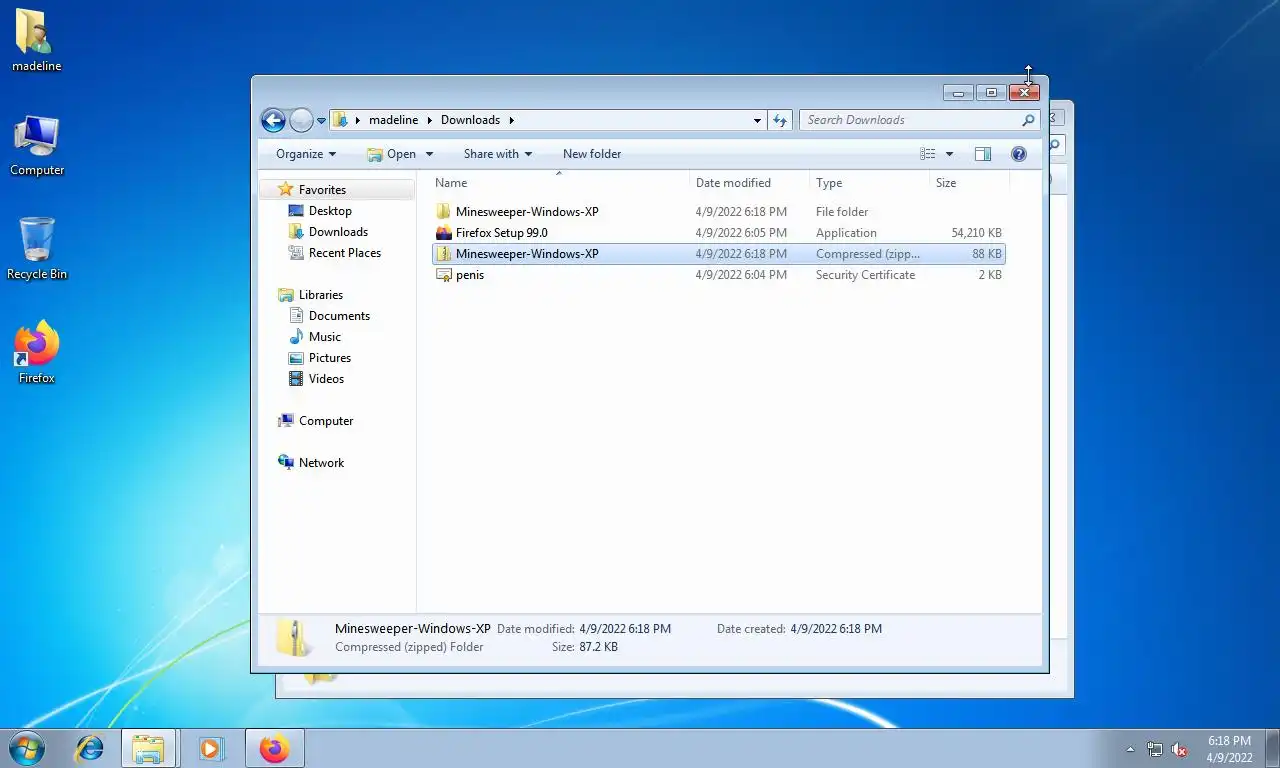Viewport: 1280px width, 768px height.
Task: Open the taskbar clock and date
Action: pos(1229,749)
